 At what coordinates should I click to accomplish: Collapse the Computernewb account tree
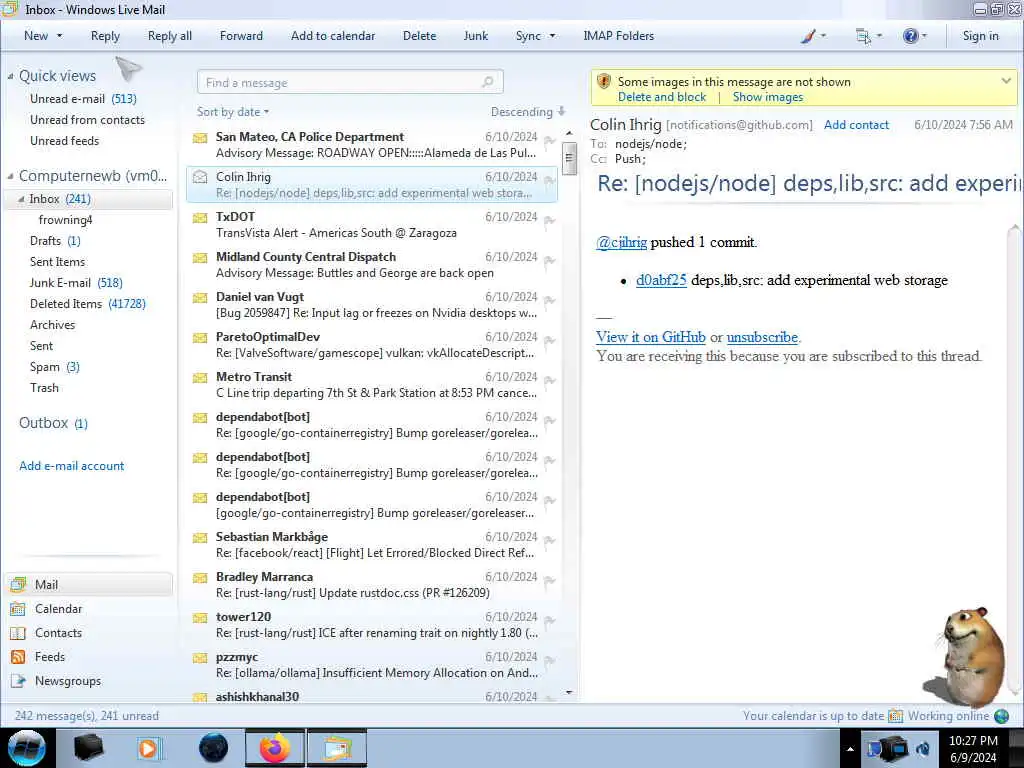(x=10, y=176)
